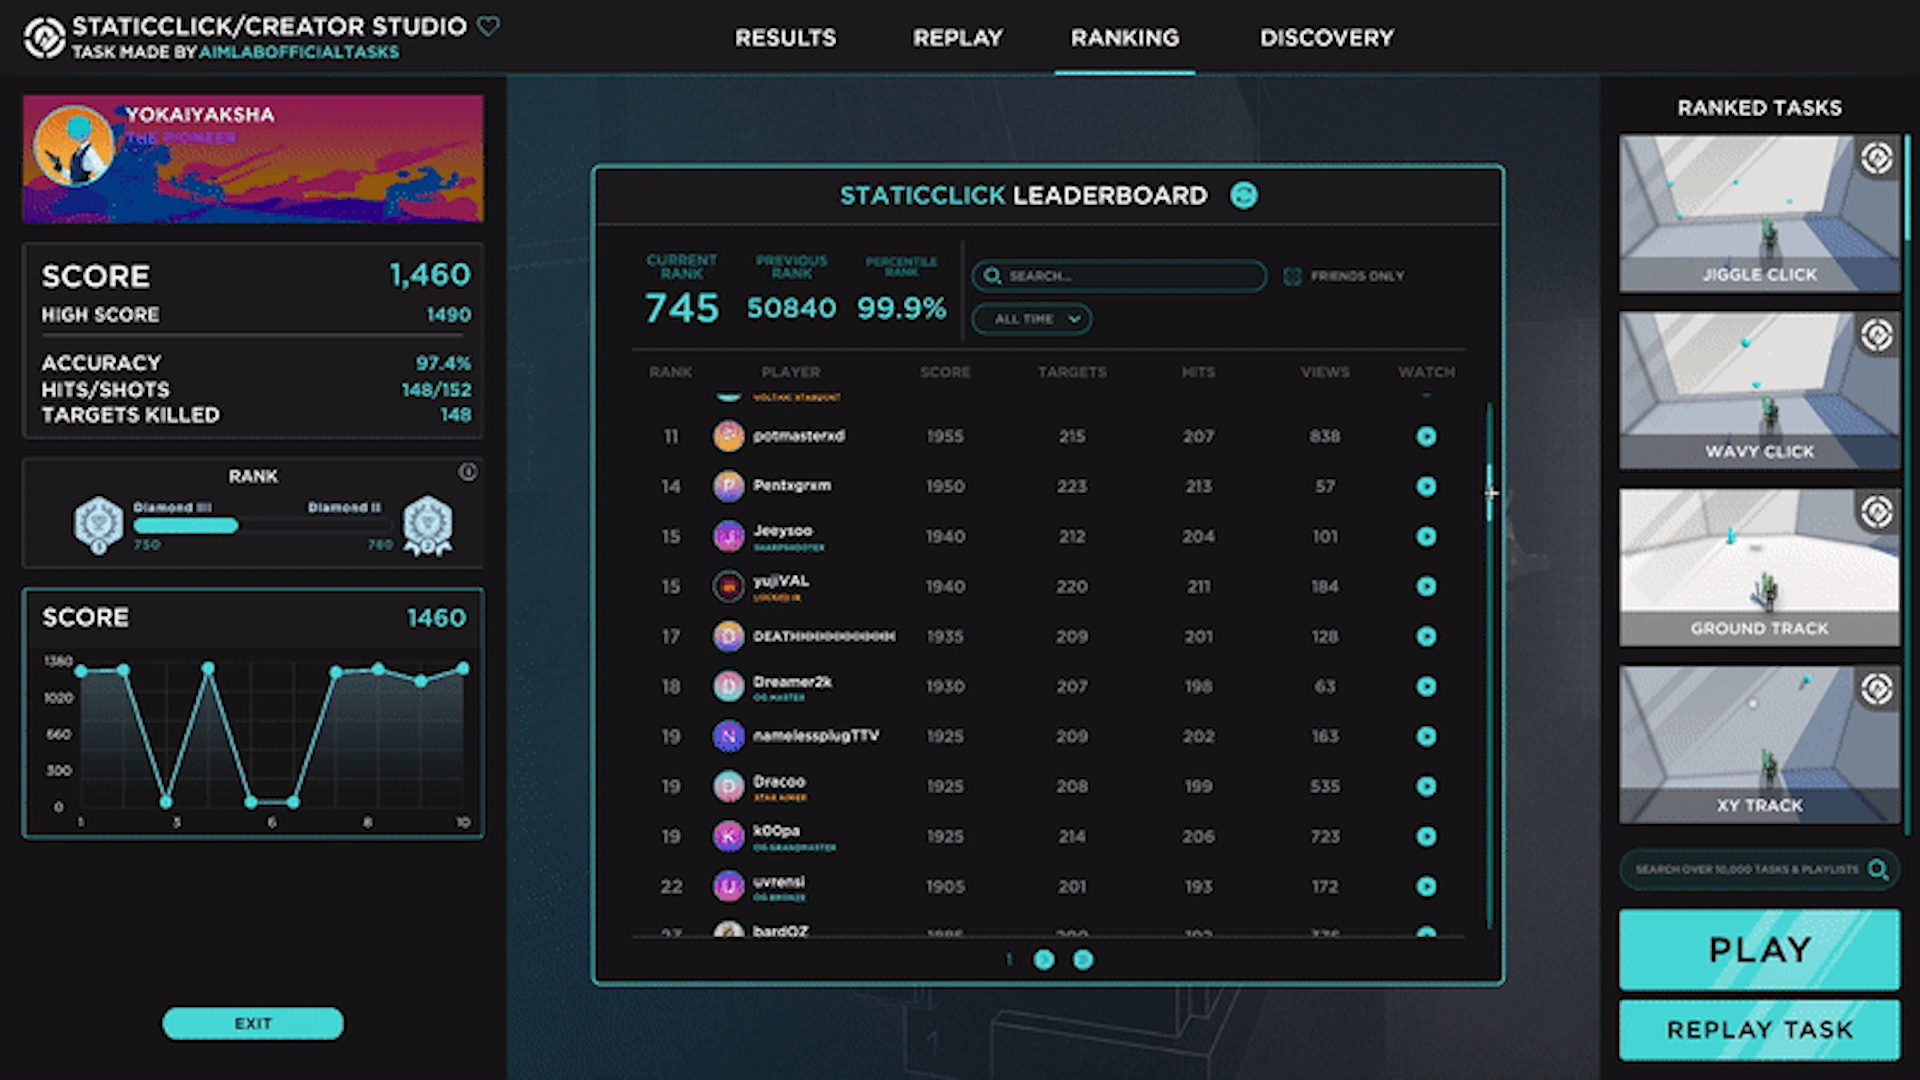The image size is (1920, 1080).
Task: Click the Exit button
Action: (253, 1023)
